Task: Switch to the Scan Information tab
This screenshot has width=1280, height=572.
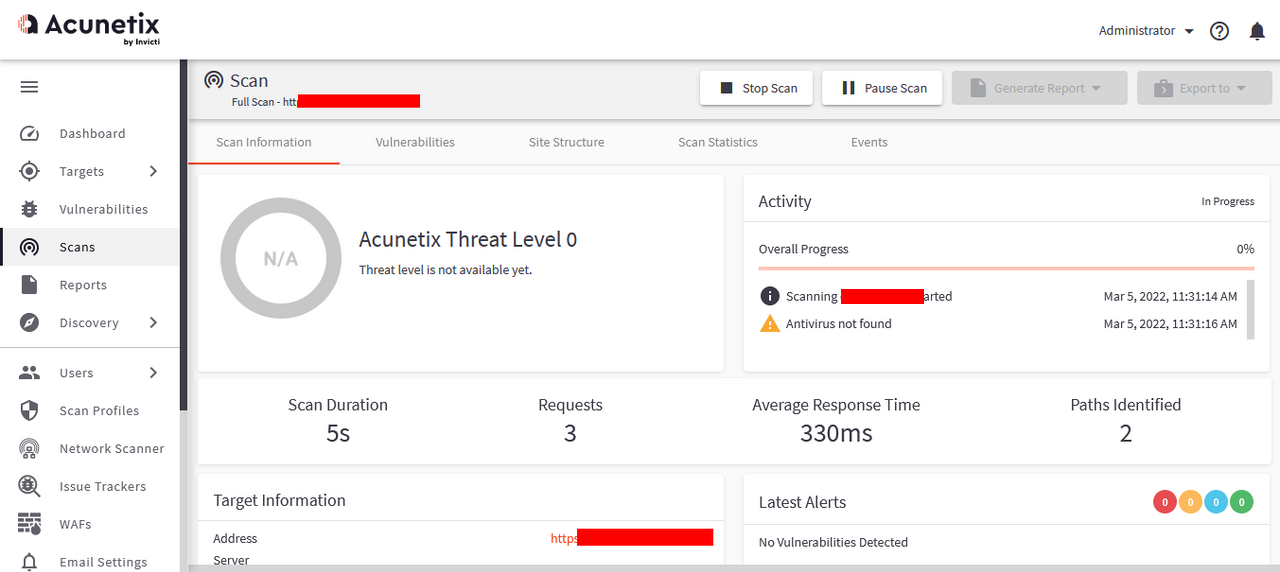Action: [264, 142]
